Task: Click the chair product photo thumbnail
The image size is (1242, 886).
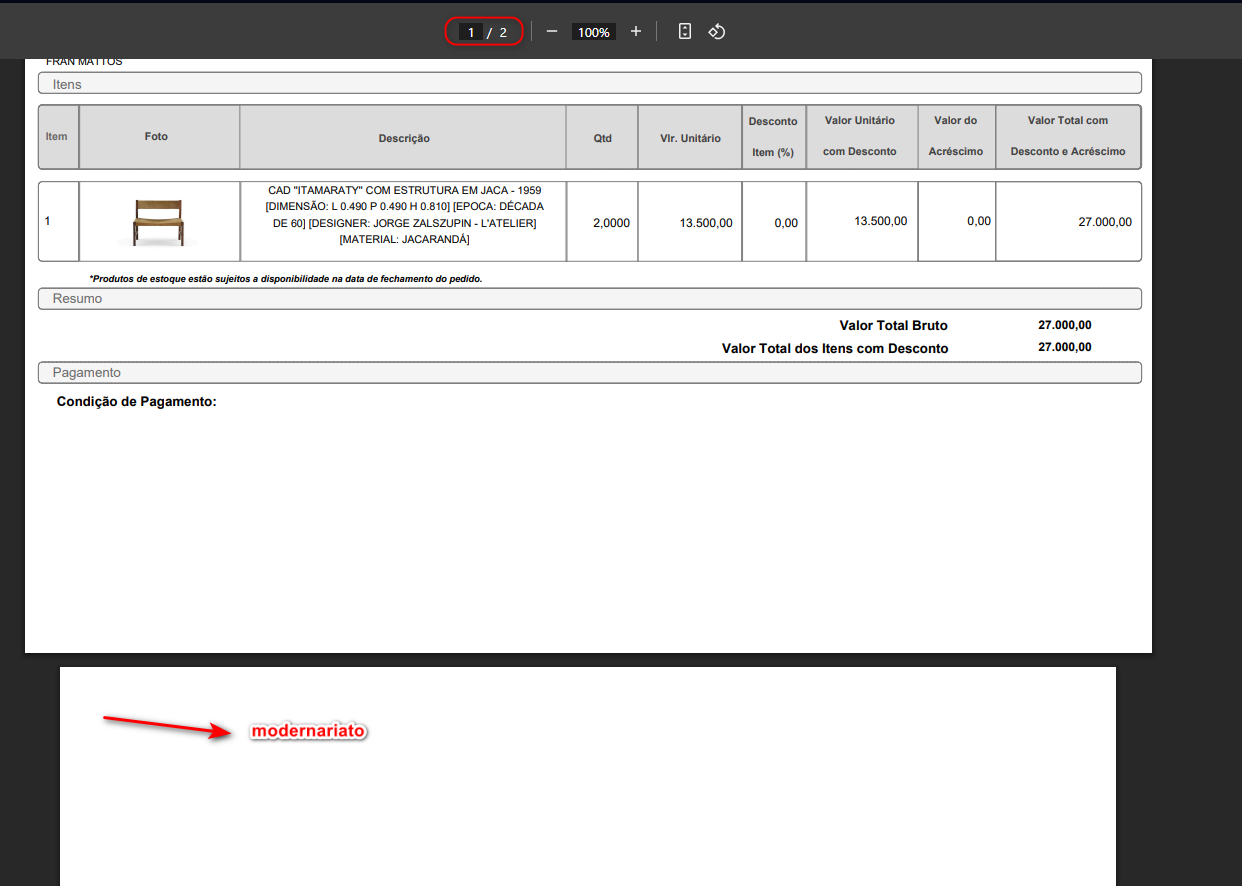Action: 159,222
